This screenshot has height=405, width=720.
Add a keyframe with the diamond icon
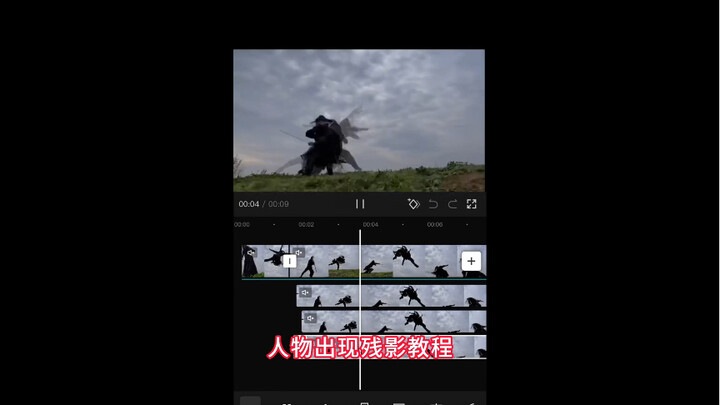(413, 204)
